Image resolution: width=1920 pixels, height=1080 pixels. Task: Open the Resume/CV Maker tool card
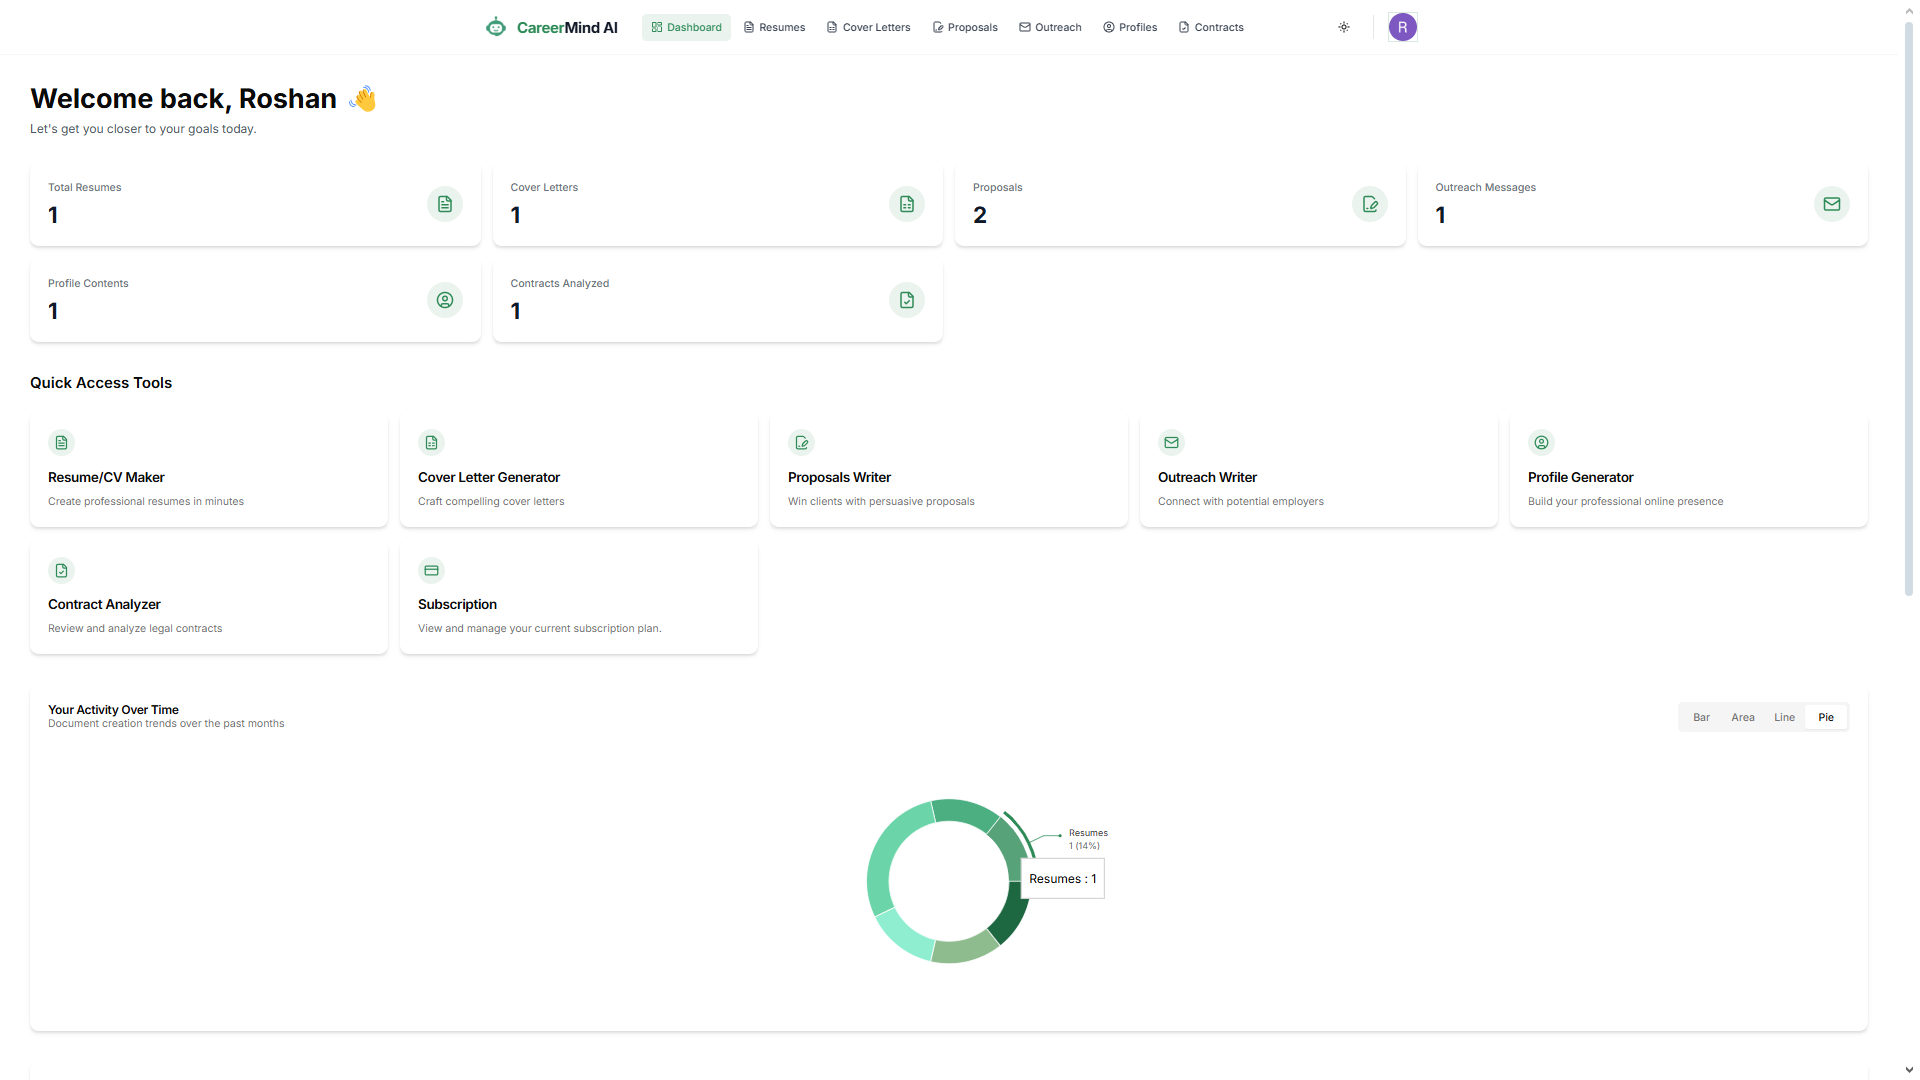pyautogui.click(x=208, y=472)
